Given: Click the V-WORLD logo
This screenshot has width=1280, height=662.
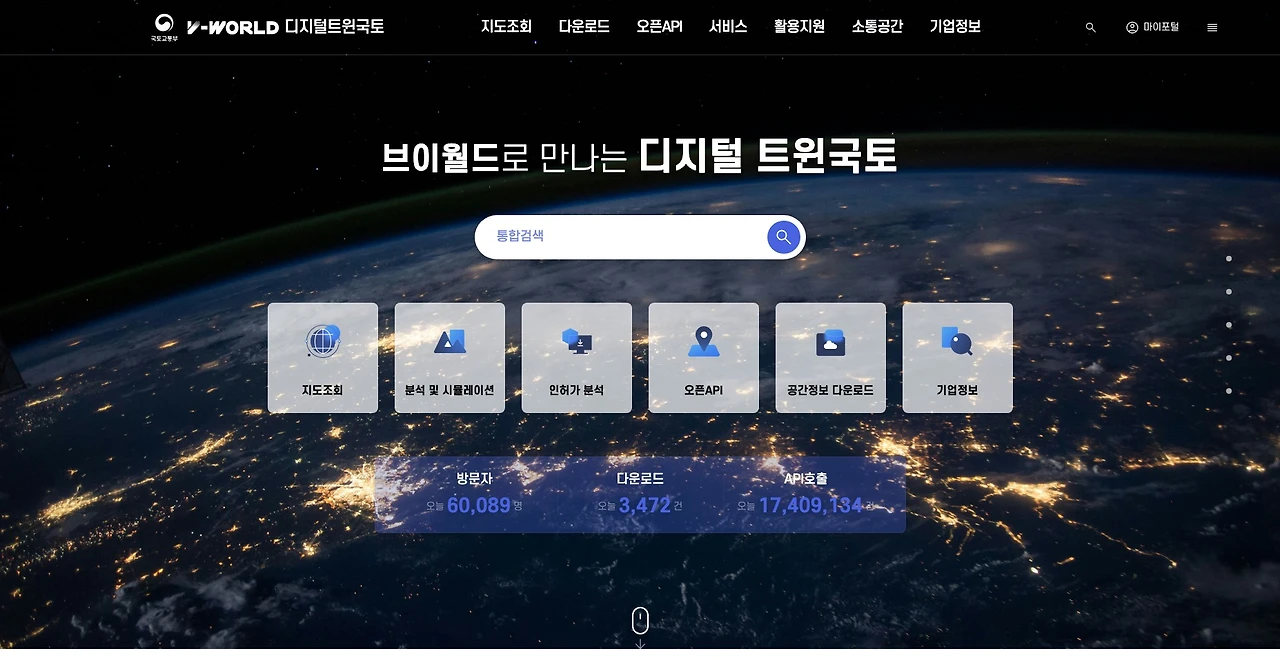Looking at the screenshot, I should [231, 27].
